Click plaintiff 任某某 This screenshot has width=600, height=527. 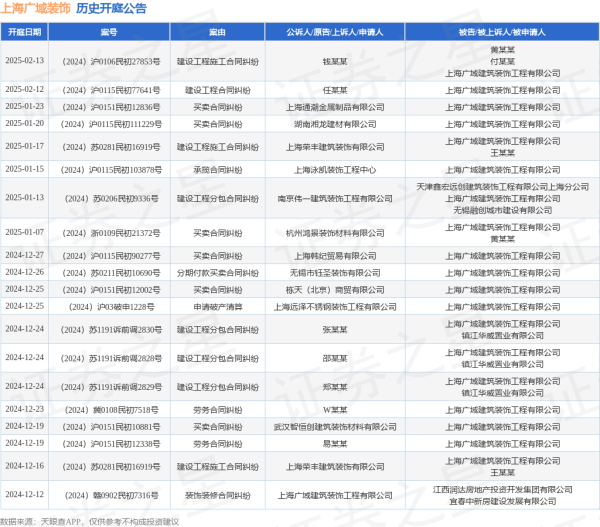[x=335, y=90]
